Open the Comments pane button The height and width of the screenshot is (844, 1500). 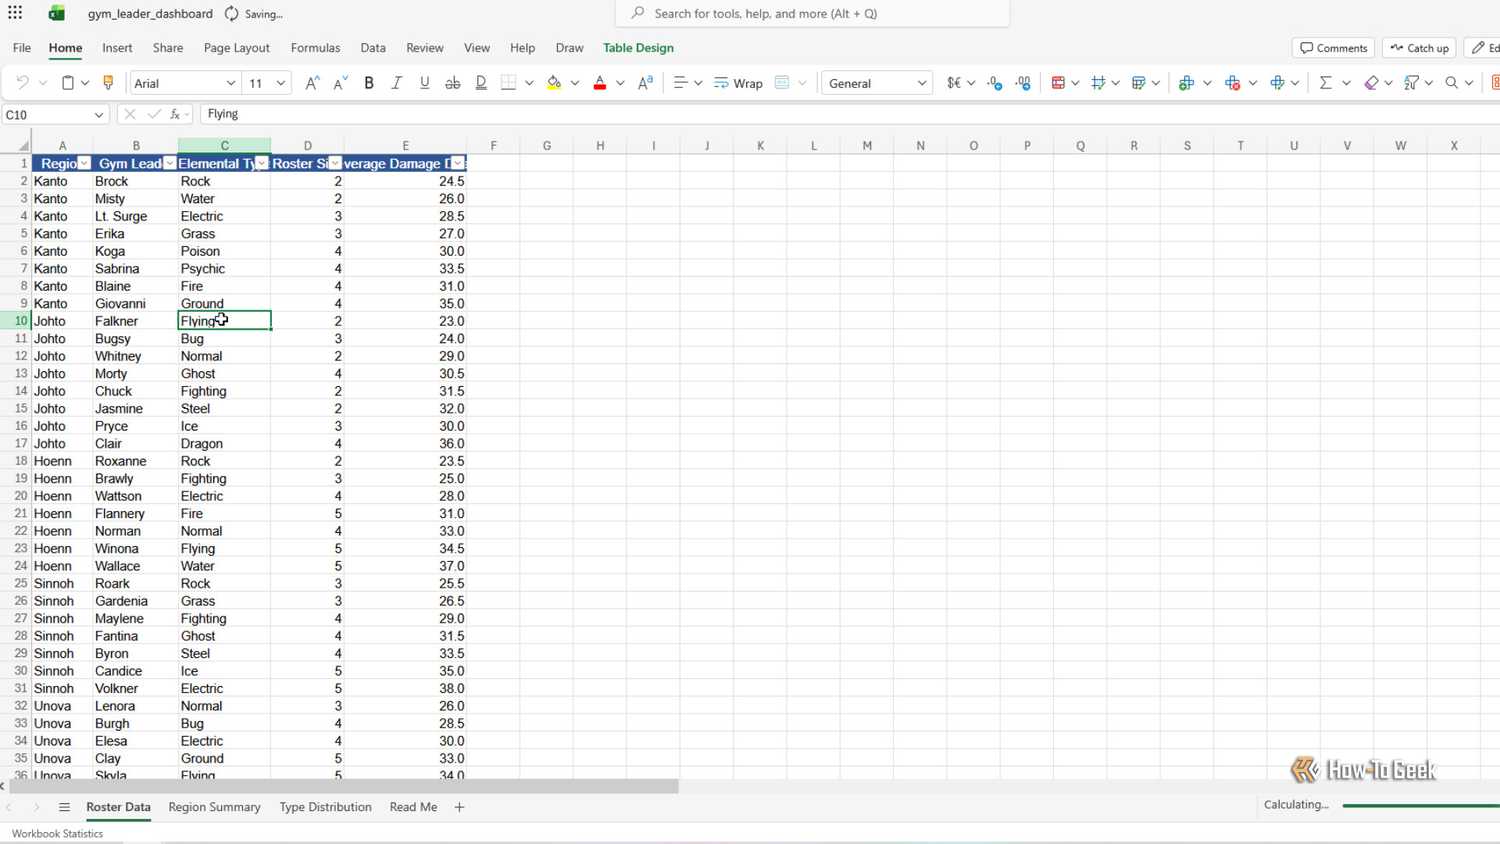click(x=1334, y=48)
